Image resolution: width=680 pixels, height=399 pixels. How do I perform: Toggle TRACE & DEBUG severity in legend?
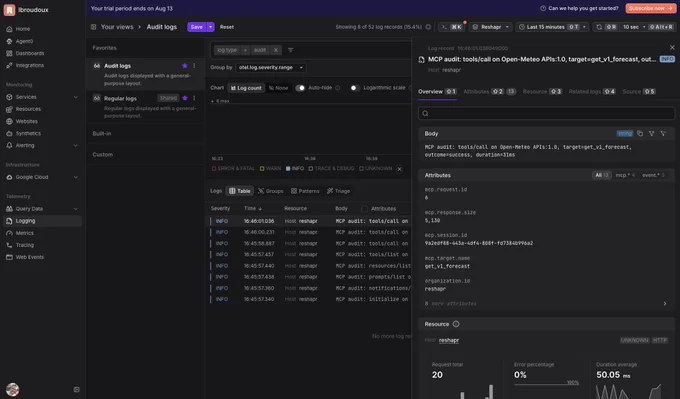(x=331, y=169)
